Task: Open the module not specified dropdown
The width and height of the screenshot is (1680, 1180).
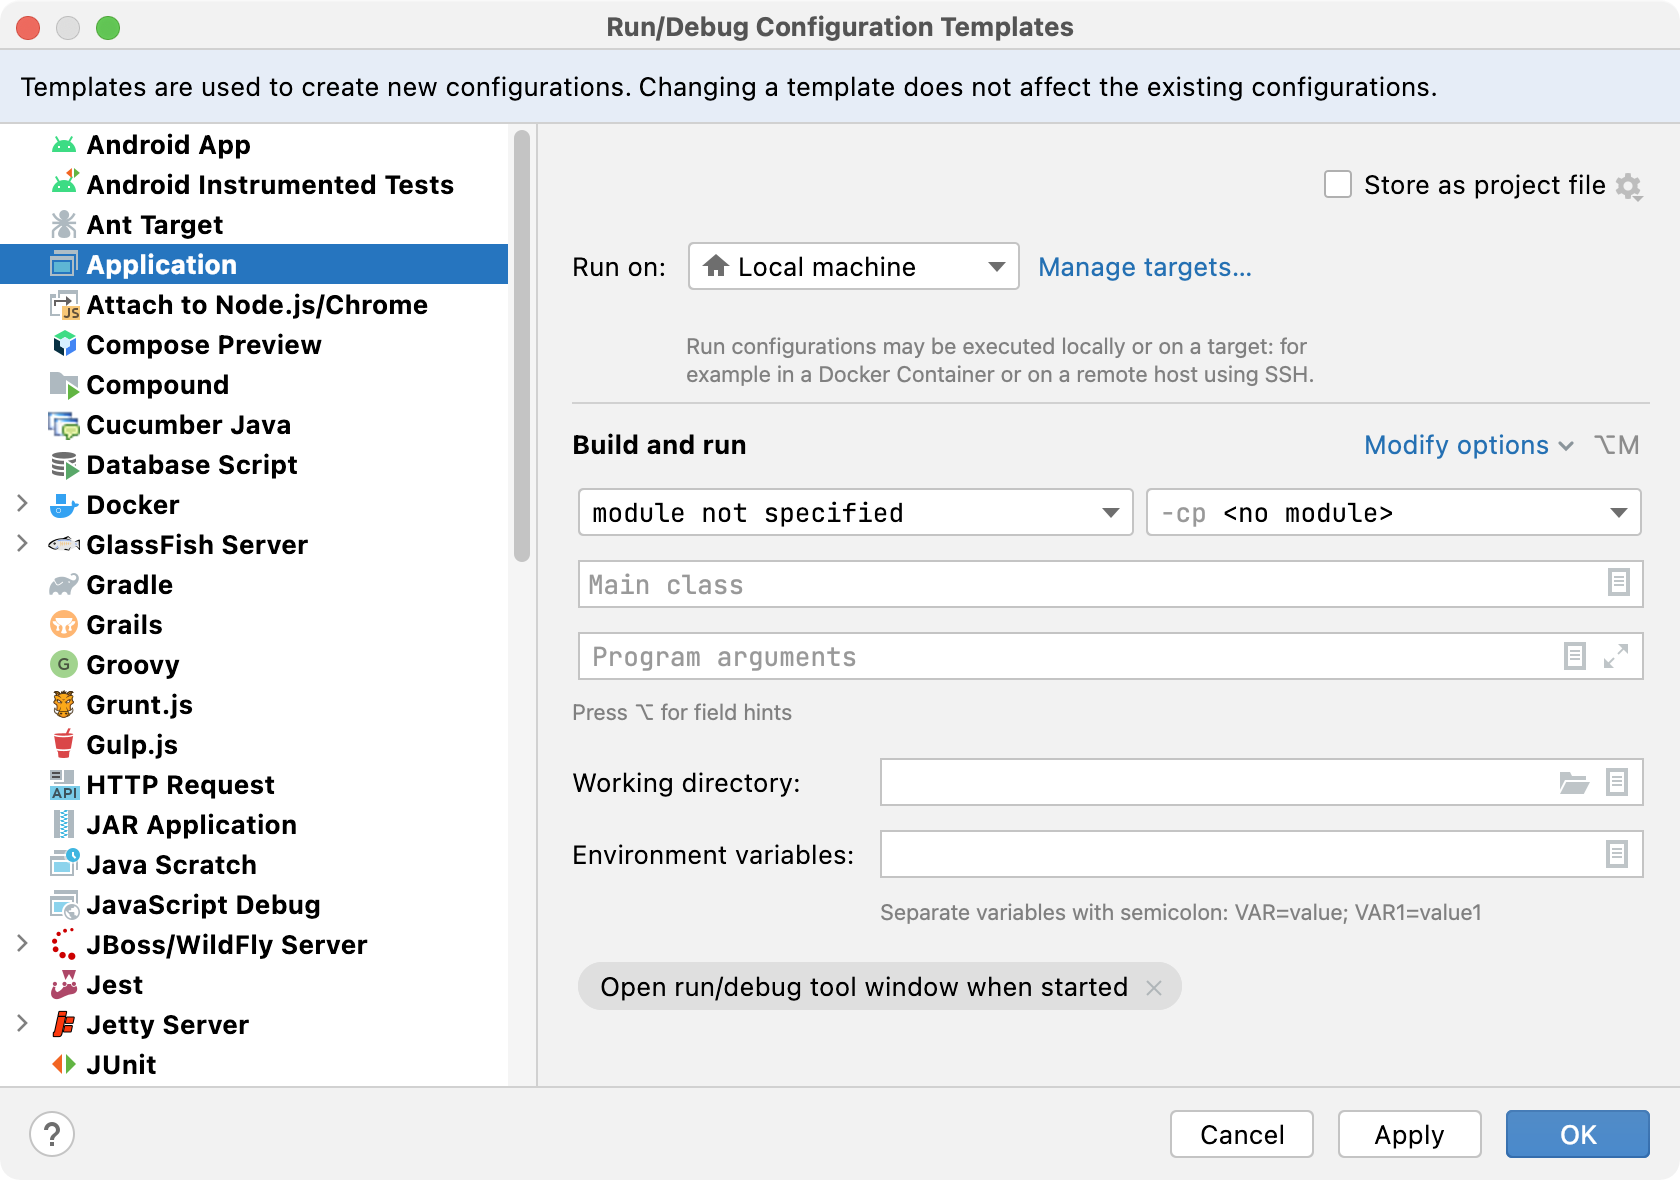Action: tap(855, 513)
